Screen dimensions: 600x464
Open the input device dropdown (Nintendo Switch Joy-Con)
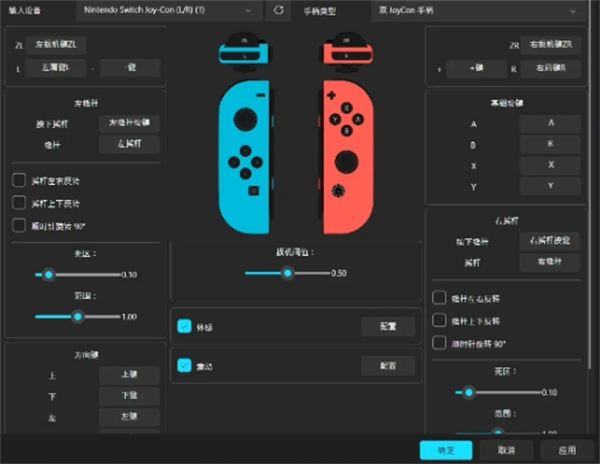point(168,10)
